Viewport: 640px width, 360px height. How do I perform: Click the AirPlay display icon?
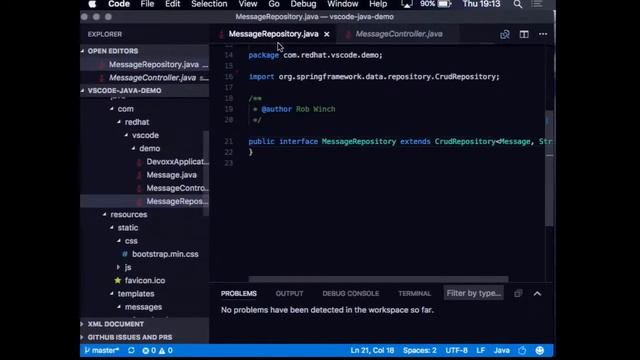(x=407, y=4)
